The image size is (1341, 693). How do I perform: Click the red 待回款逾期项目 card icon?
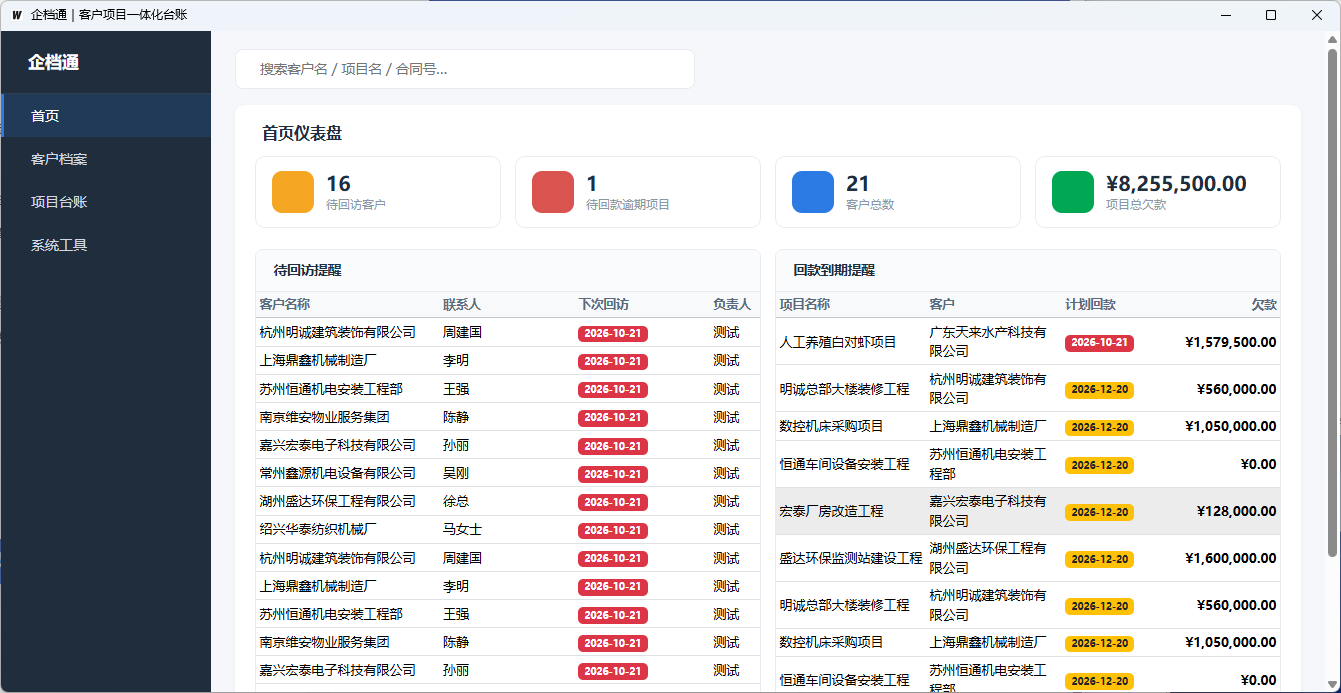click(x=553, y=192)
